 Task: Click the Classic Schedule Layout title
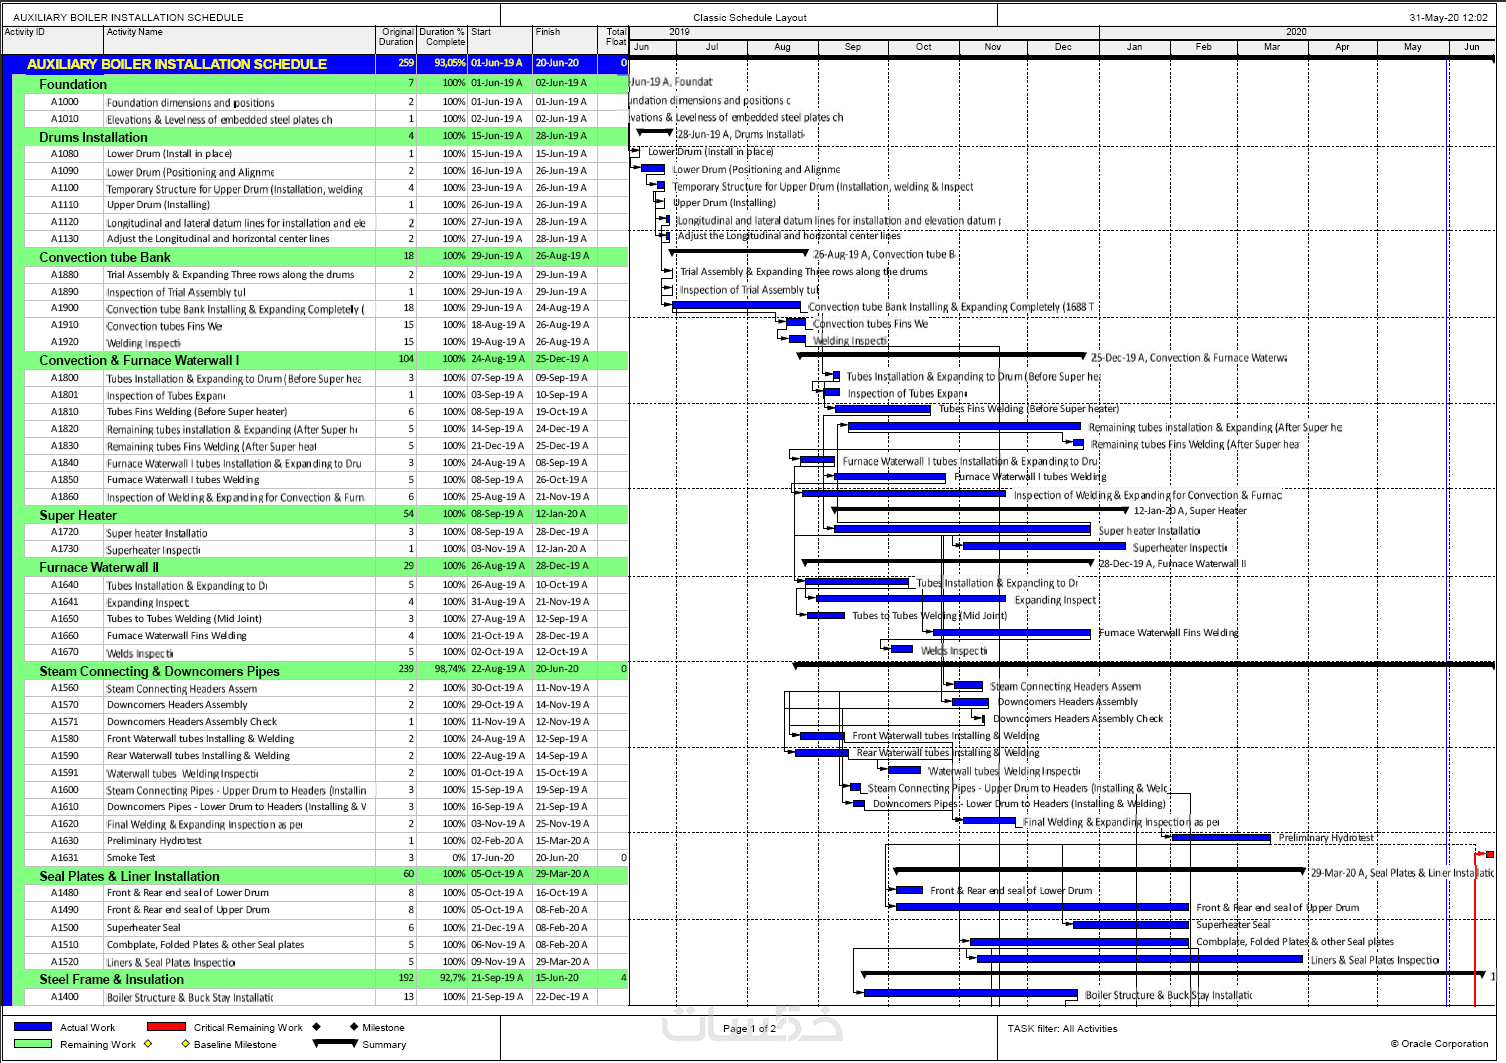[750, 17]
